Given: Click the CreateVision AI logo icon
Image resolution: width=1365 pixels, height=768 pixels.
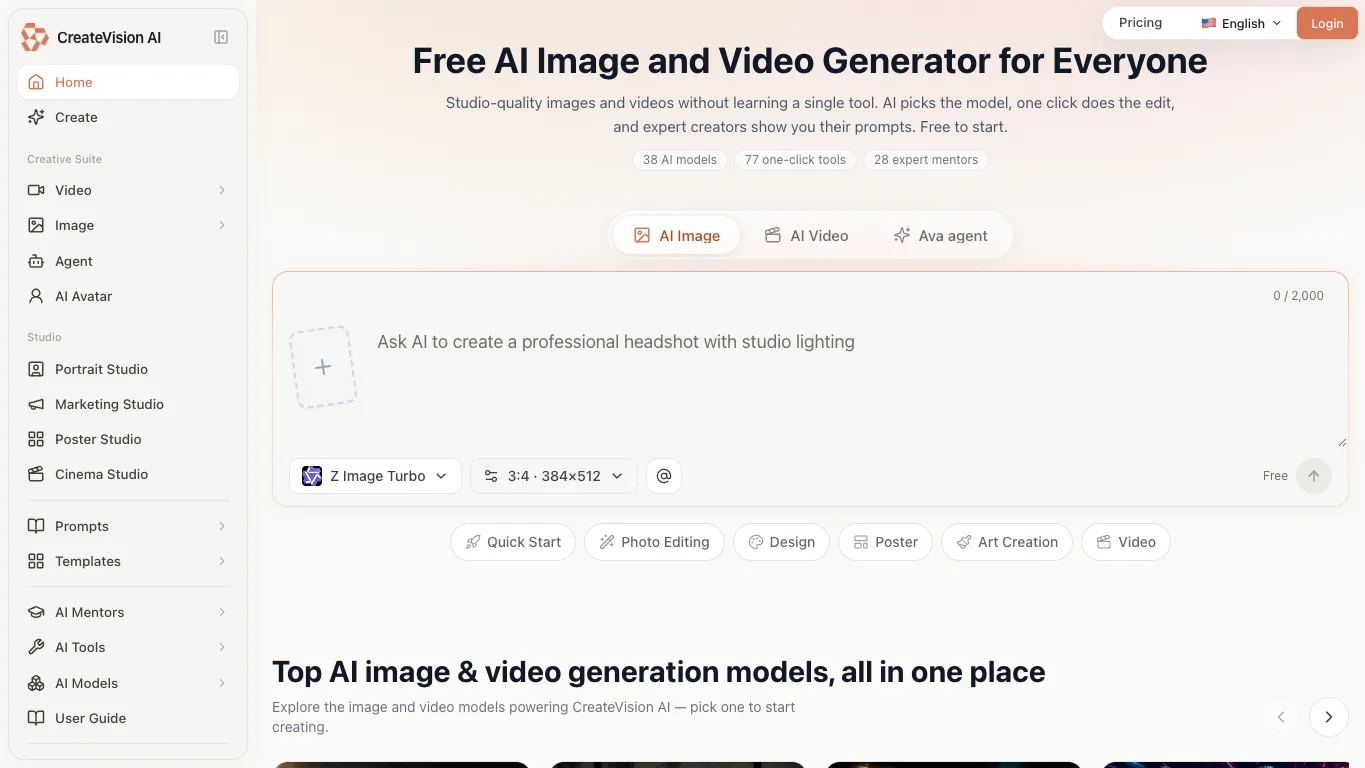Looking at the screenshot, I should [x=35, y=37].
